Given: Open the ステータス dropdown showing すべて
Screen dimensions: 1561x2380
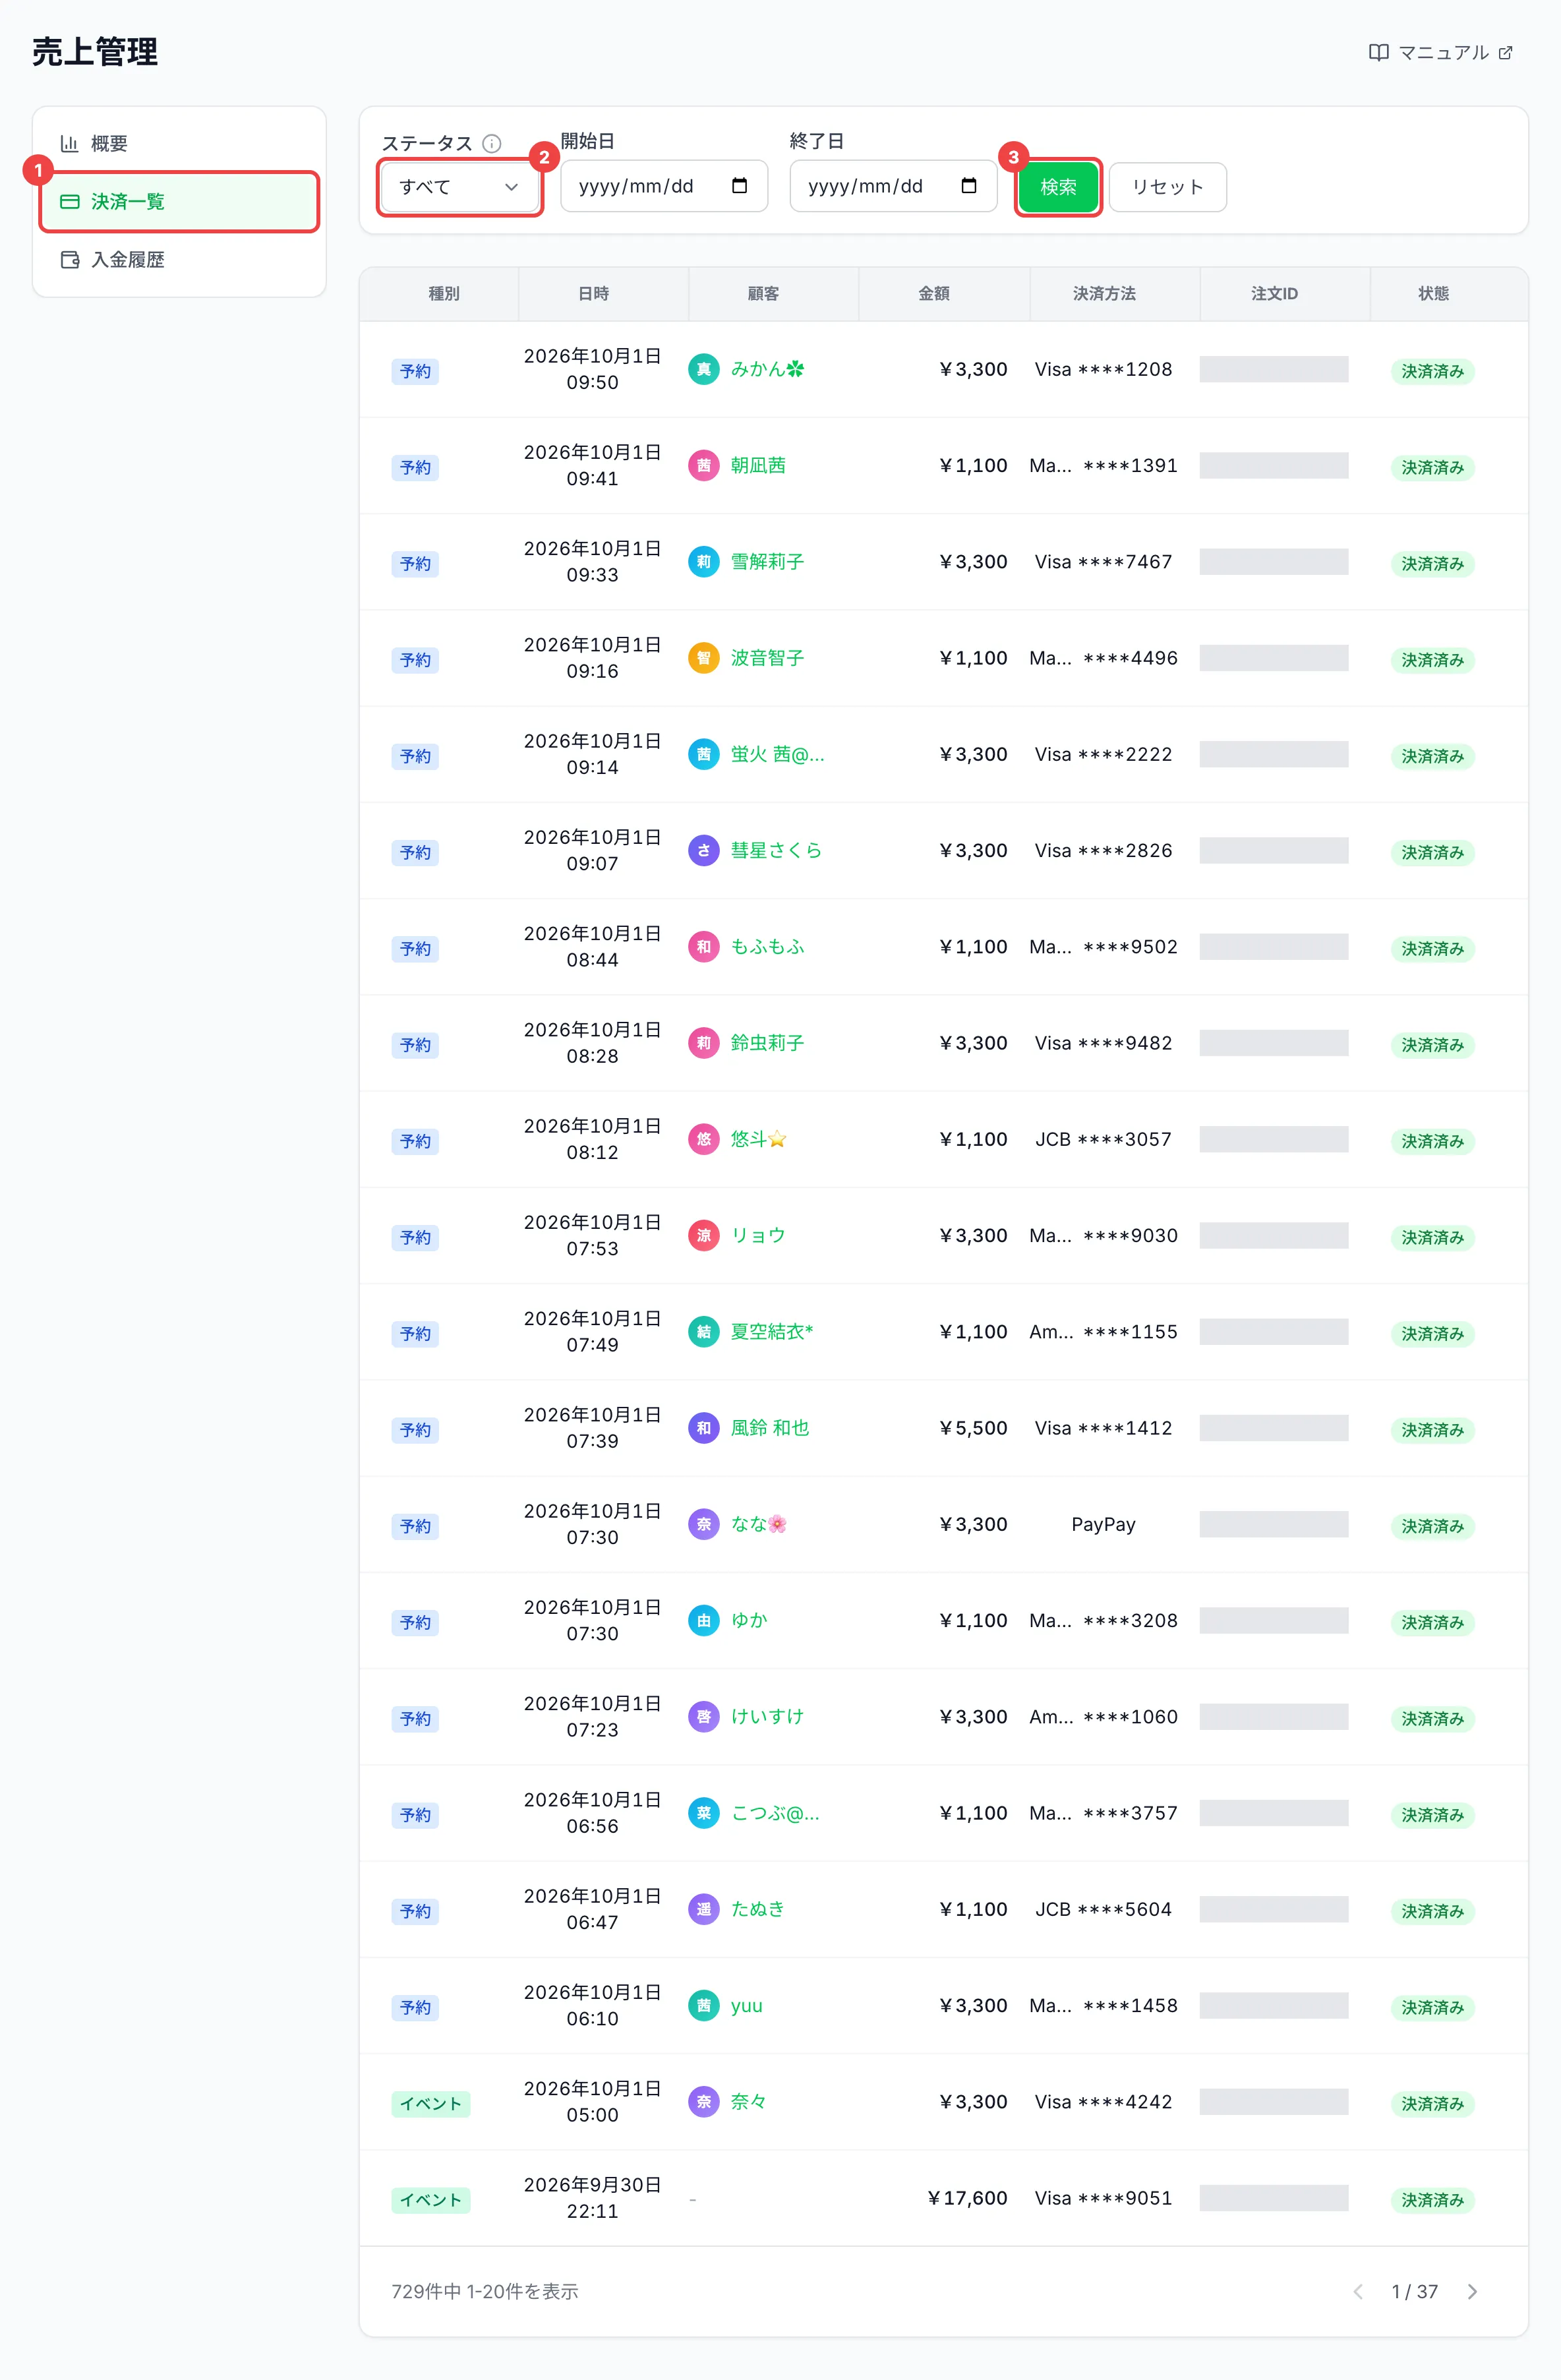Looking at the screenshot, I should pyautogui.click(x=460, y=187).
